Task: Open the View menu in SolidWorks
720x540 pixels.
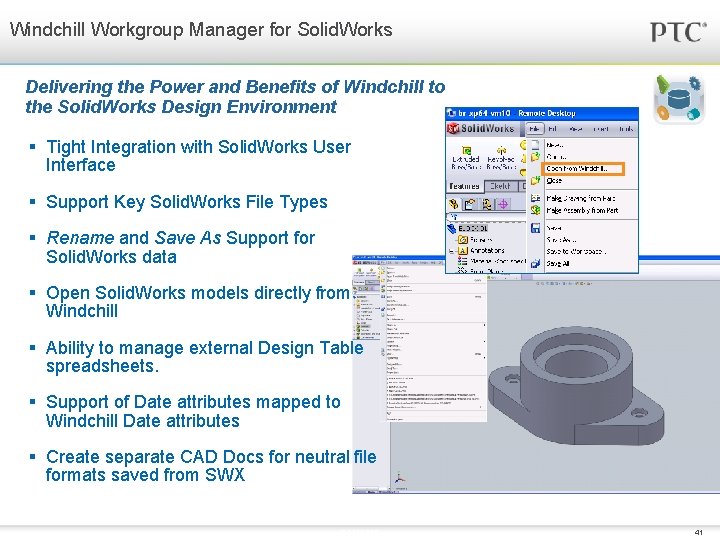Action: click(575, 129)
